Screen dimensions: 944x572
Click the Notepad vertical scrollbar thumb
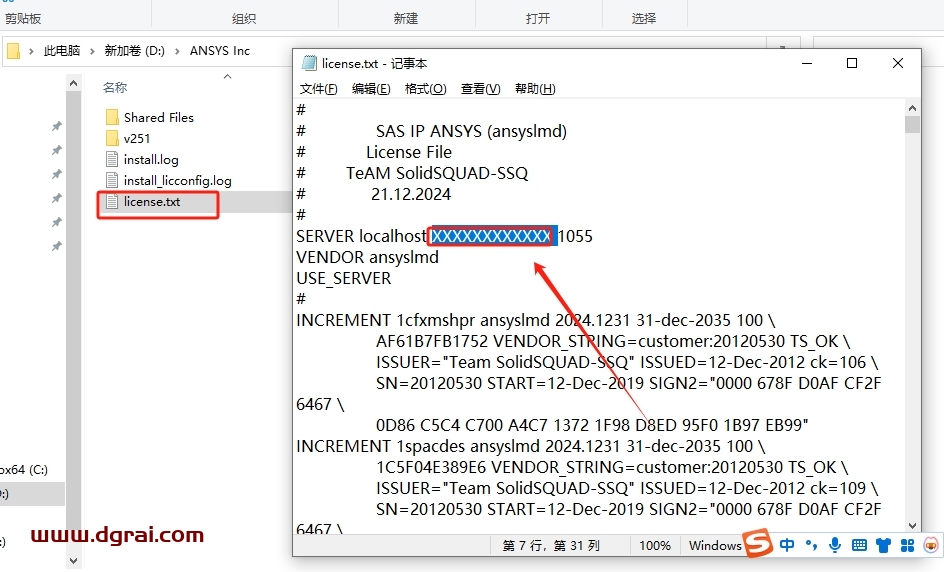coord(912,125)
